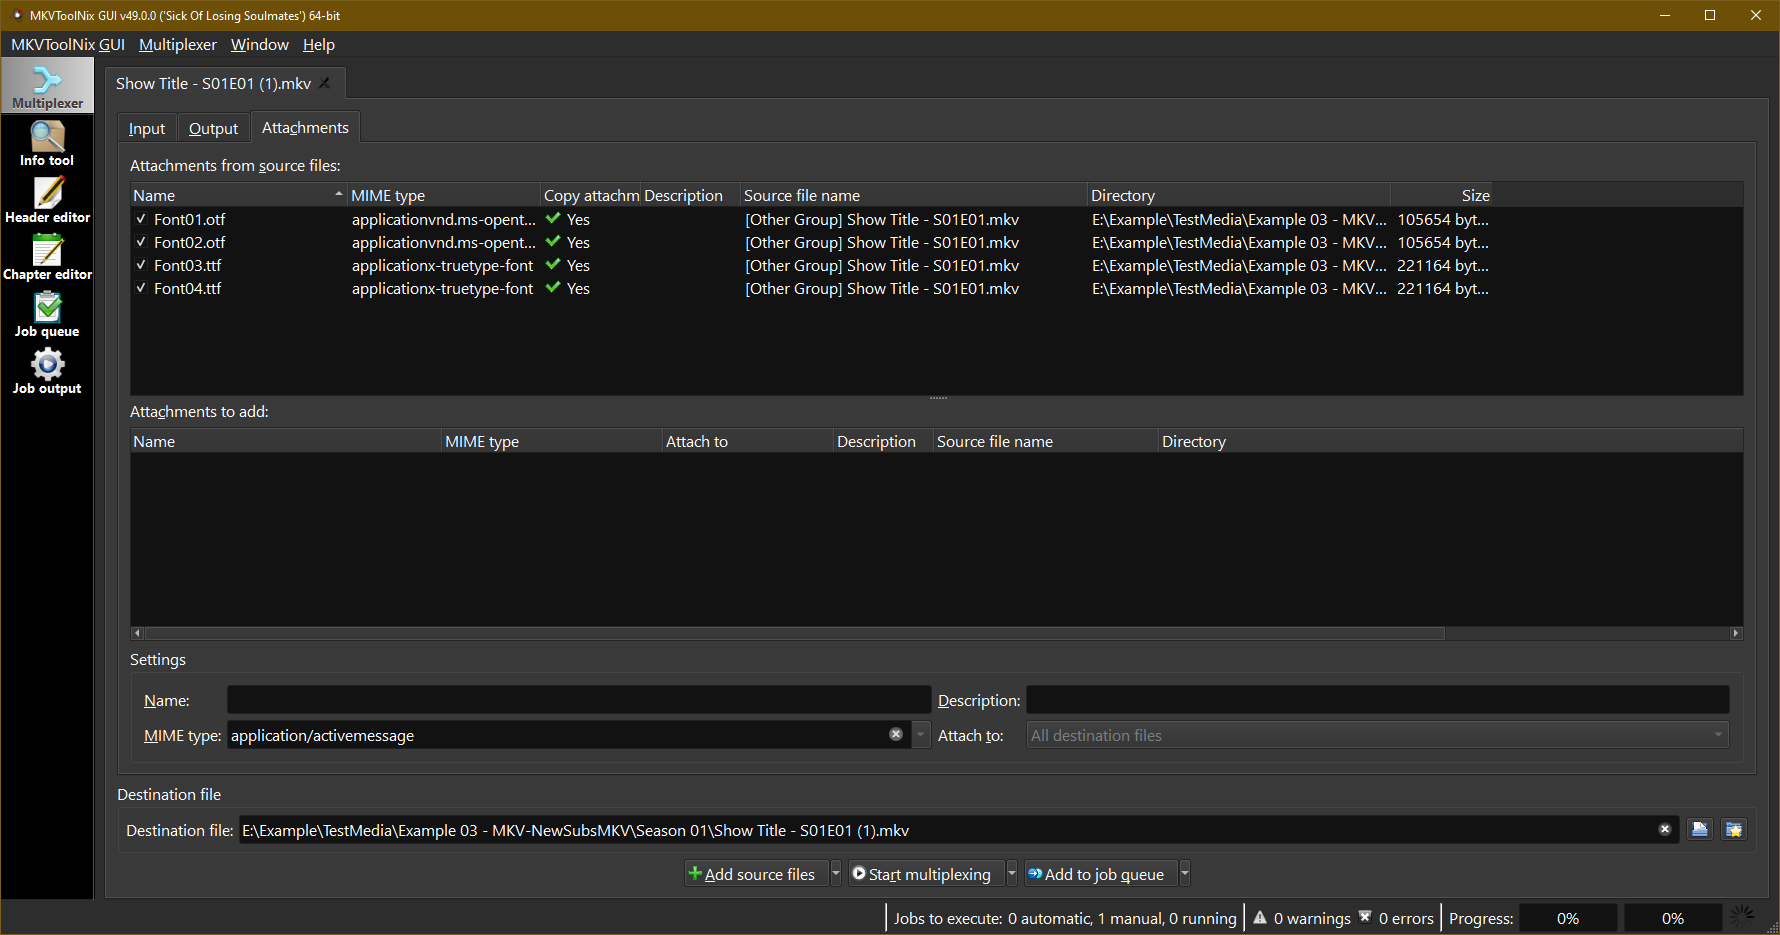Add the current file to the job queue
Viewport: 1780px width, 935px height.
click(1098, 873)
